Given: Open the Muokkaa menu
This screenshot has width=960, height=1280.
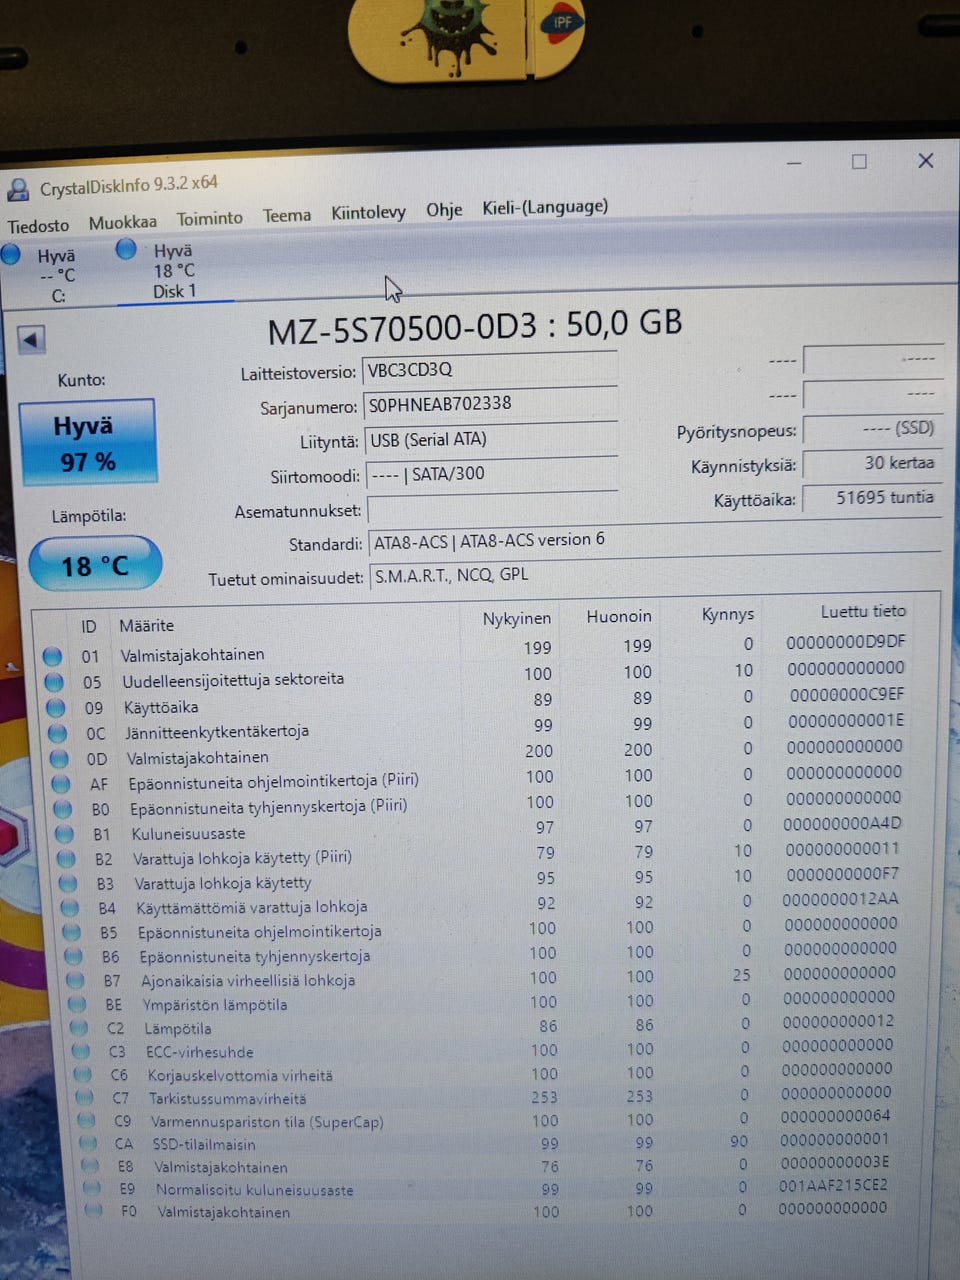Looking at the screenshot, I should coord(122,223).
